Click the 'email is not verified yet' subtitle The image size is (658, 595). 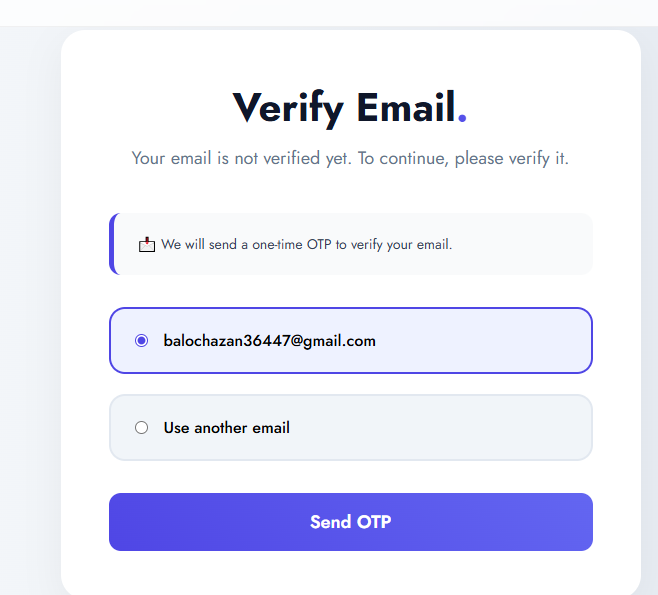[350, 159]
